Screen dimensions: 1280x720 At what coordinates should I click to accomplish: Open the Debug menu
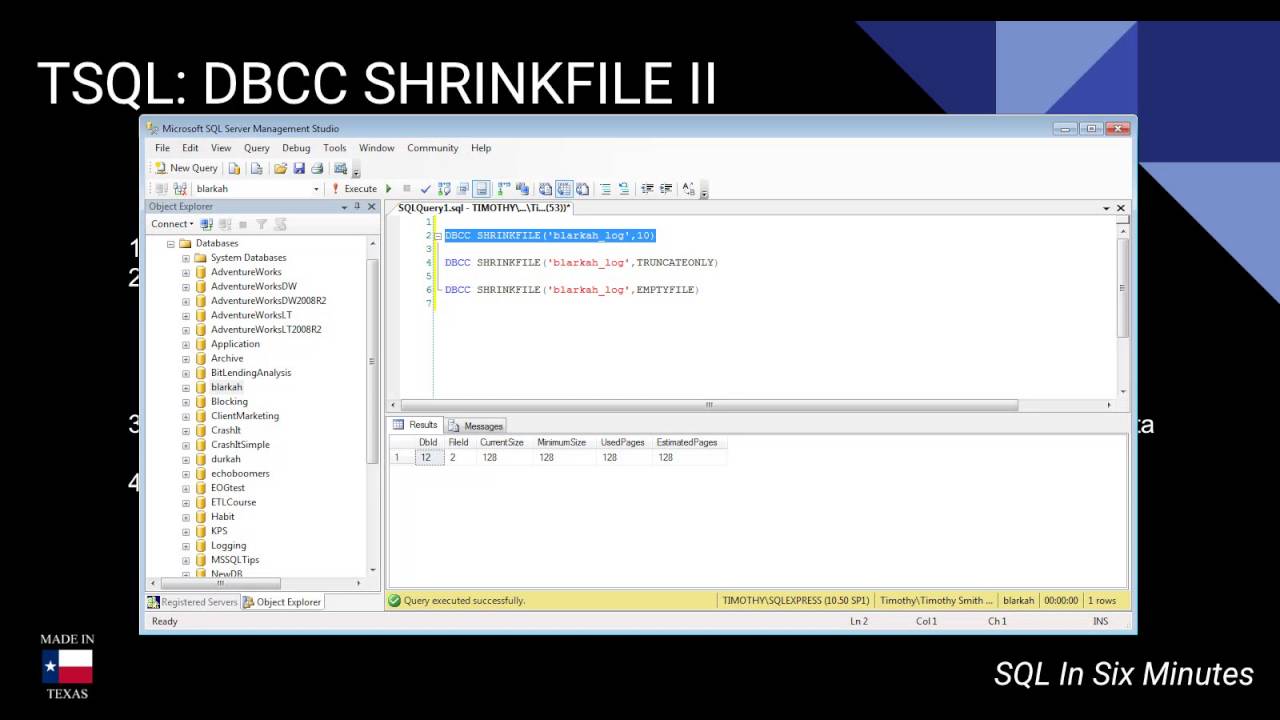tap(296, 148)
